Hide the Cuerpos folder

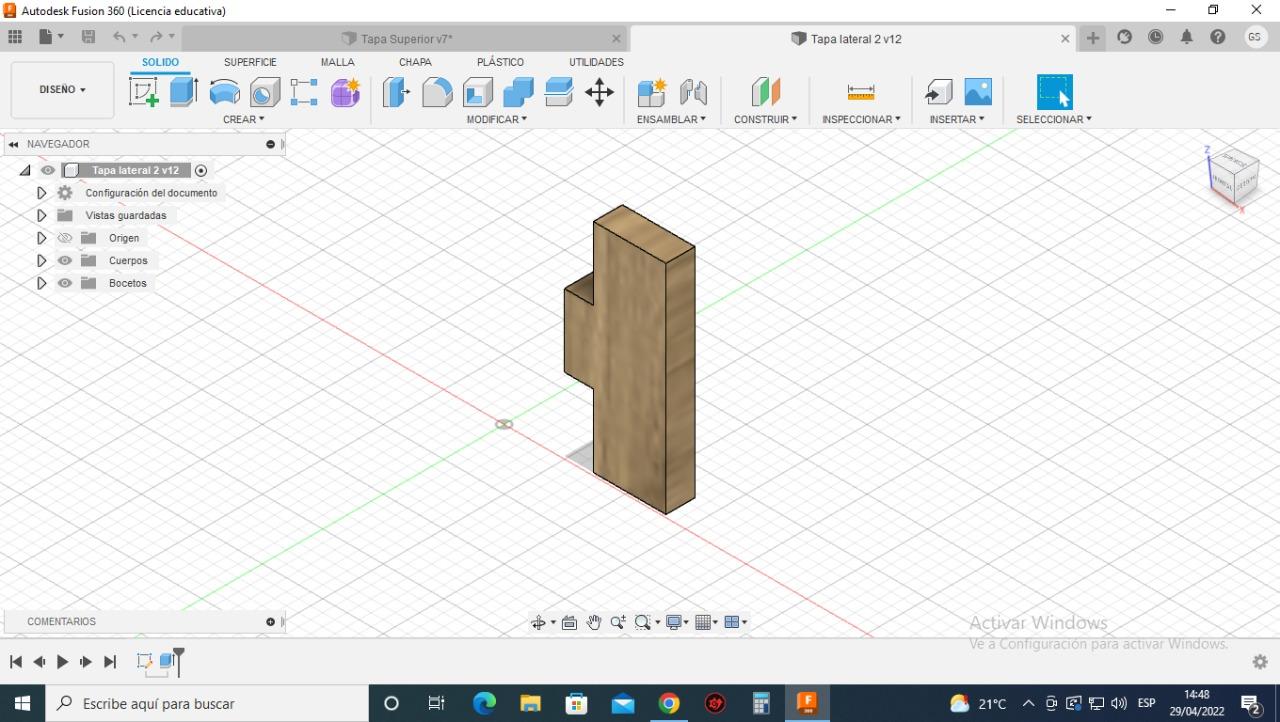click(65, 260)
